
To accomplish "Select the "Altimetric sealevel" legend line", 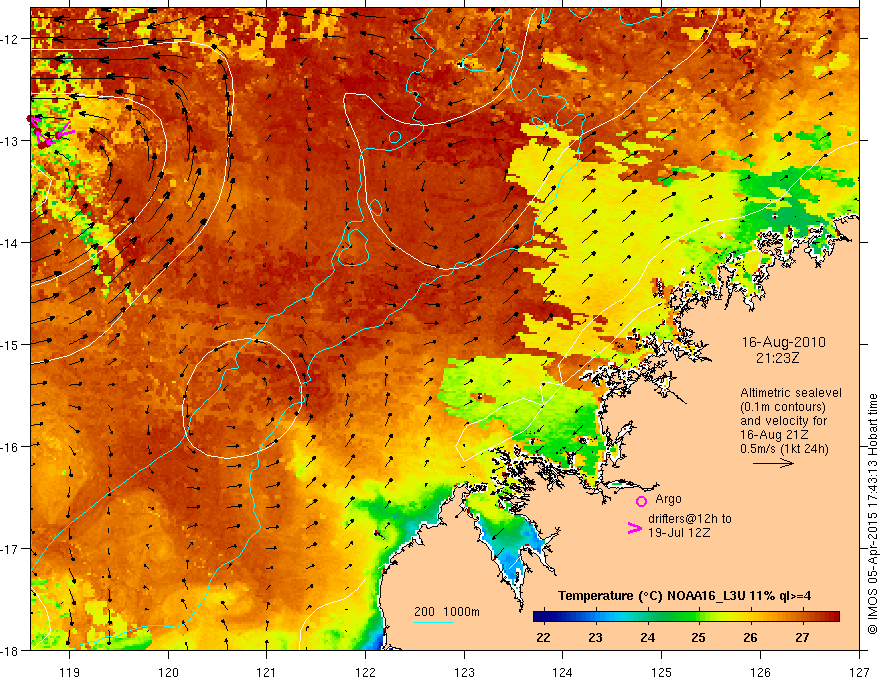I will [x=791, y=393].
